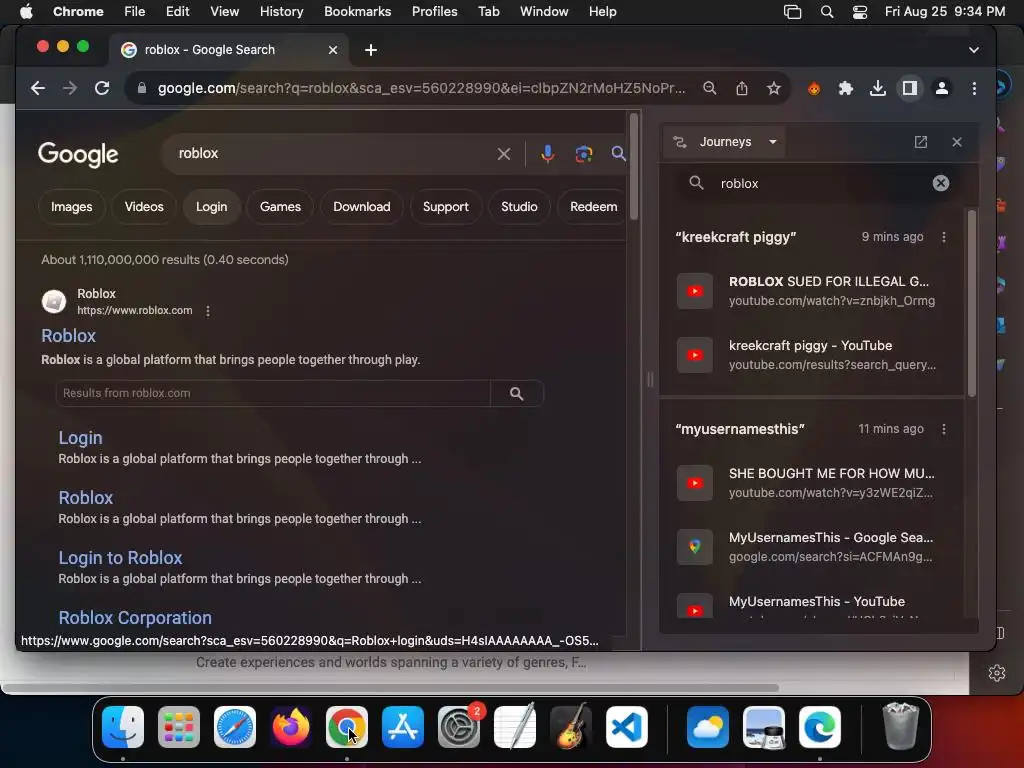1024x768 pixels.
Task: Click the Google search magnifier button
Action: pos(618,154)
